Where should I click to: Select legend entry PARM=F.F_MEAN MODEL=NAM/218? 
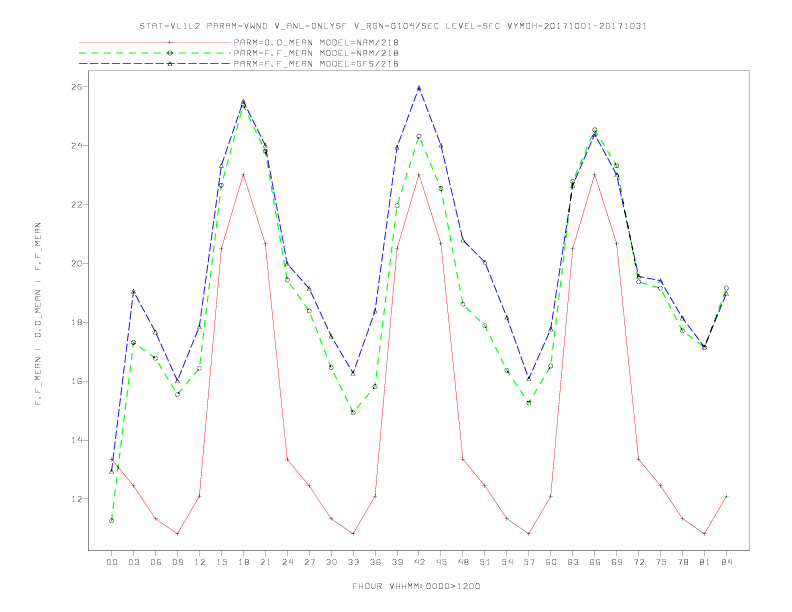click(x=316, y=53)
